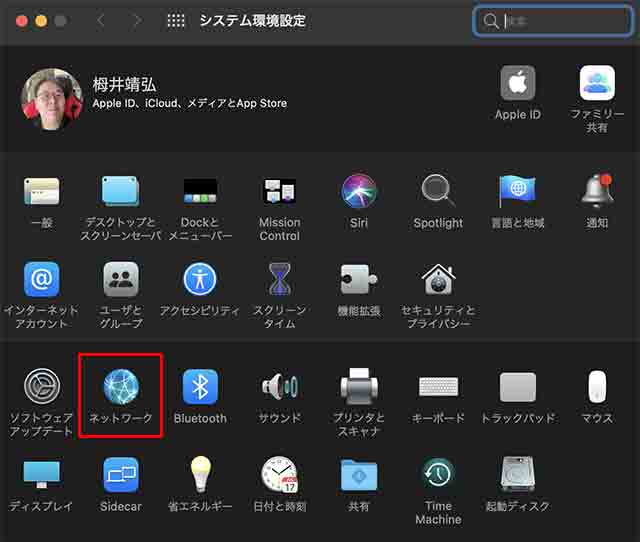
Task: Go forward with the right arrow
Action: pos(138,20)
